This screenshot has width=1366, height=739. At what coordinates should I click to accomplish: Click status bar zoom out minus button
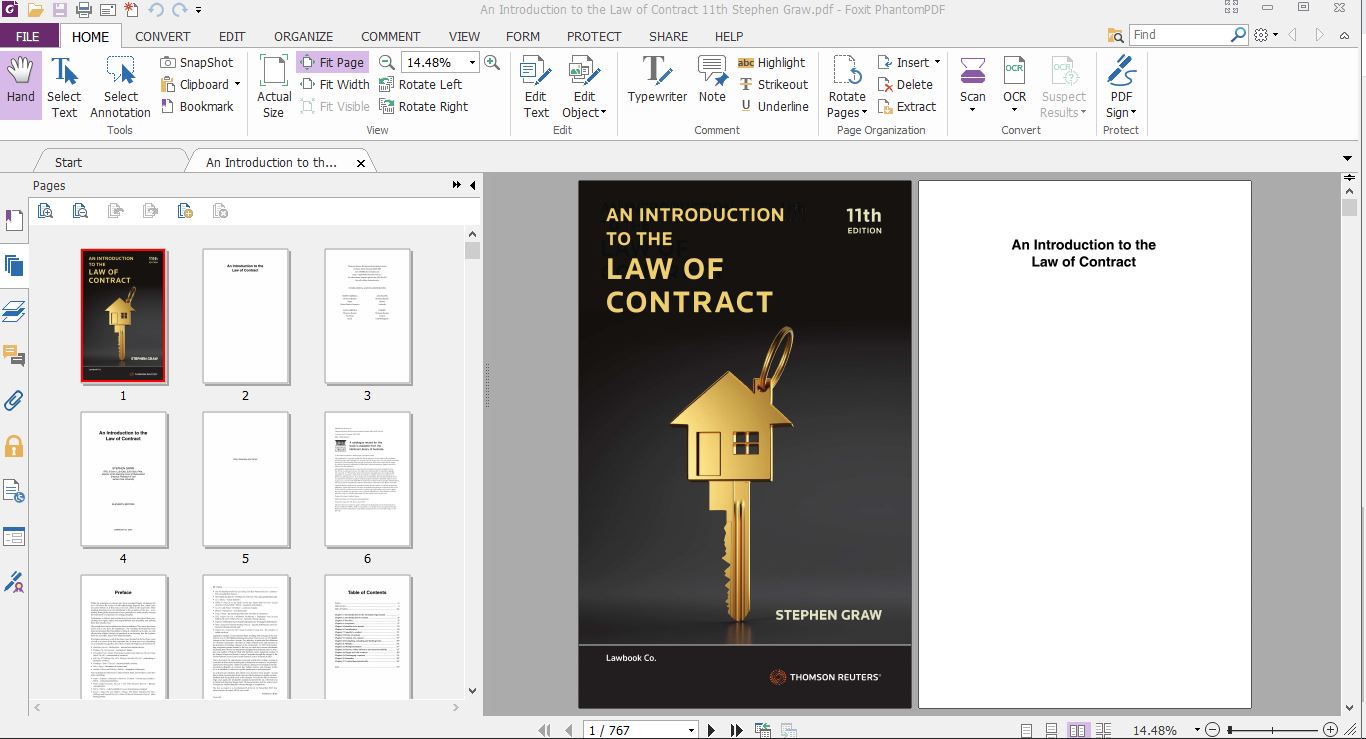pyautogui.click(x=1212, y=730)
